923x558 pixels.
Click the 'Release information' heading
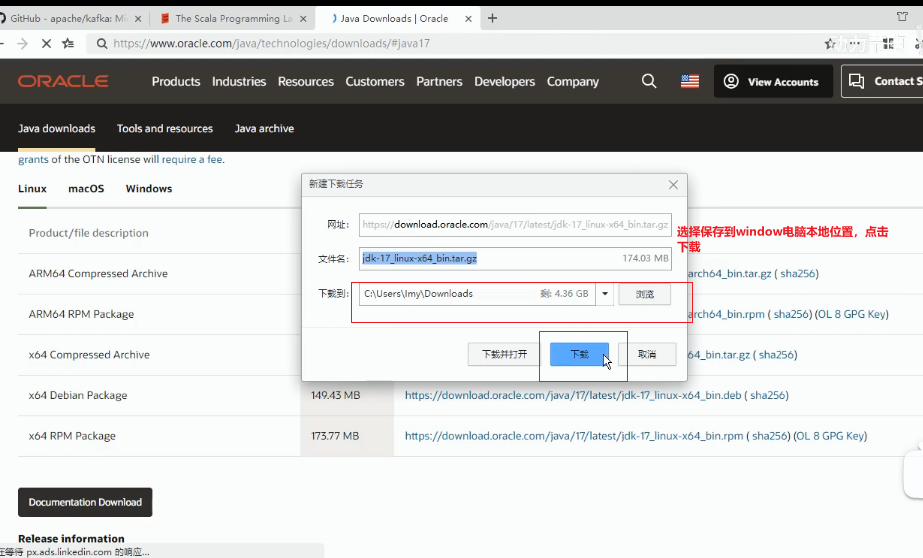coord(71,539)
